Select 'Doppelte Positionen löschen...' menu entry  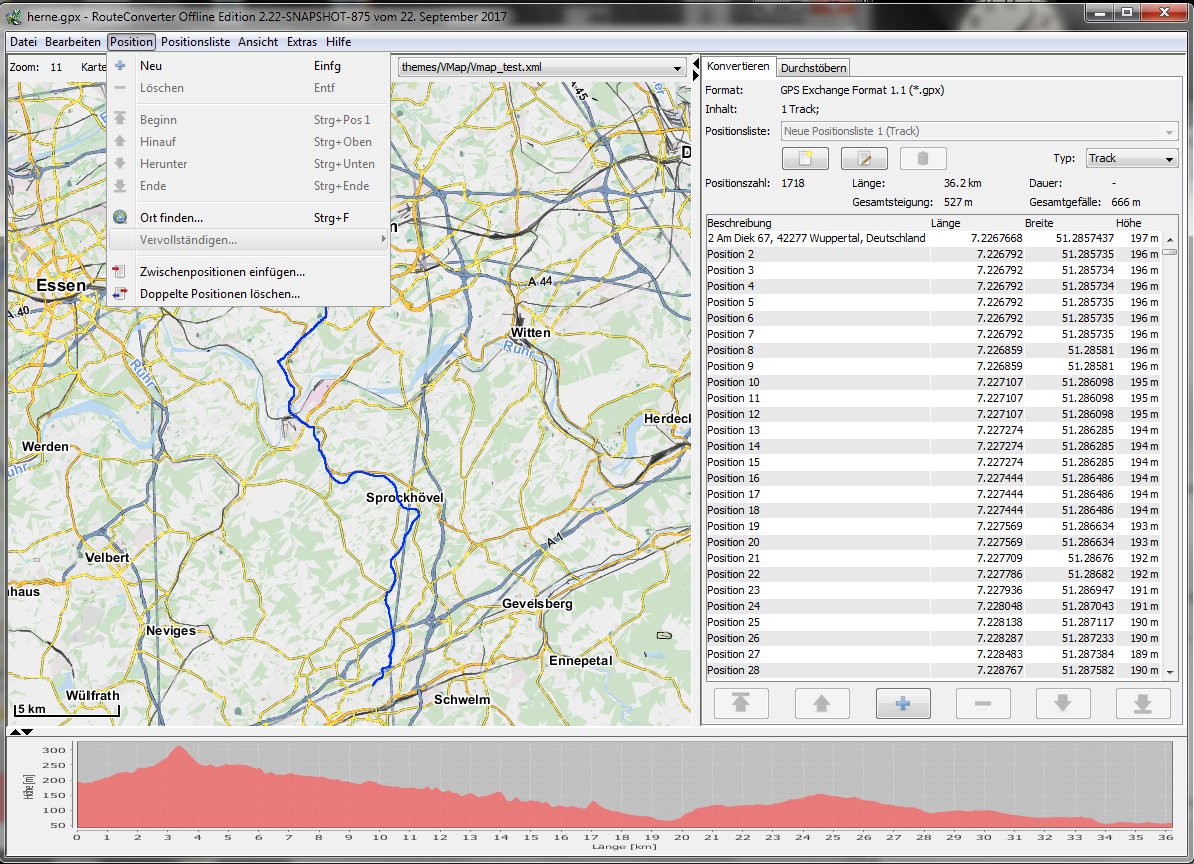[220, 294]
